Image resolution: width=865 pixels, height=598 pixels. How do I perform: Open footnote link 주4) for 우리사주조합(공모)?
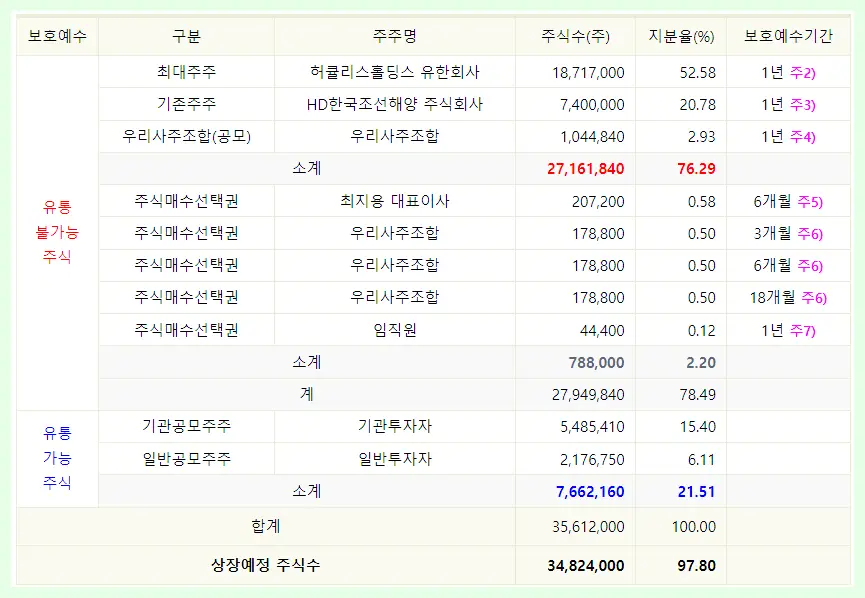click(805, 135)
